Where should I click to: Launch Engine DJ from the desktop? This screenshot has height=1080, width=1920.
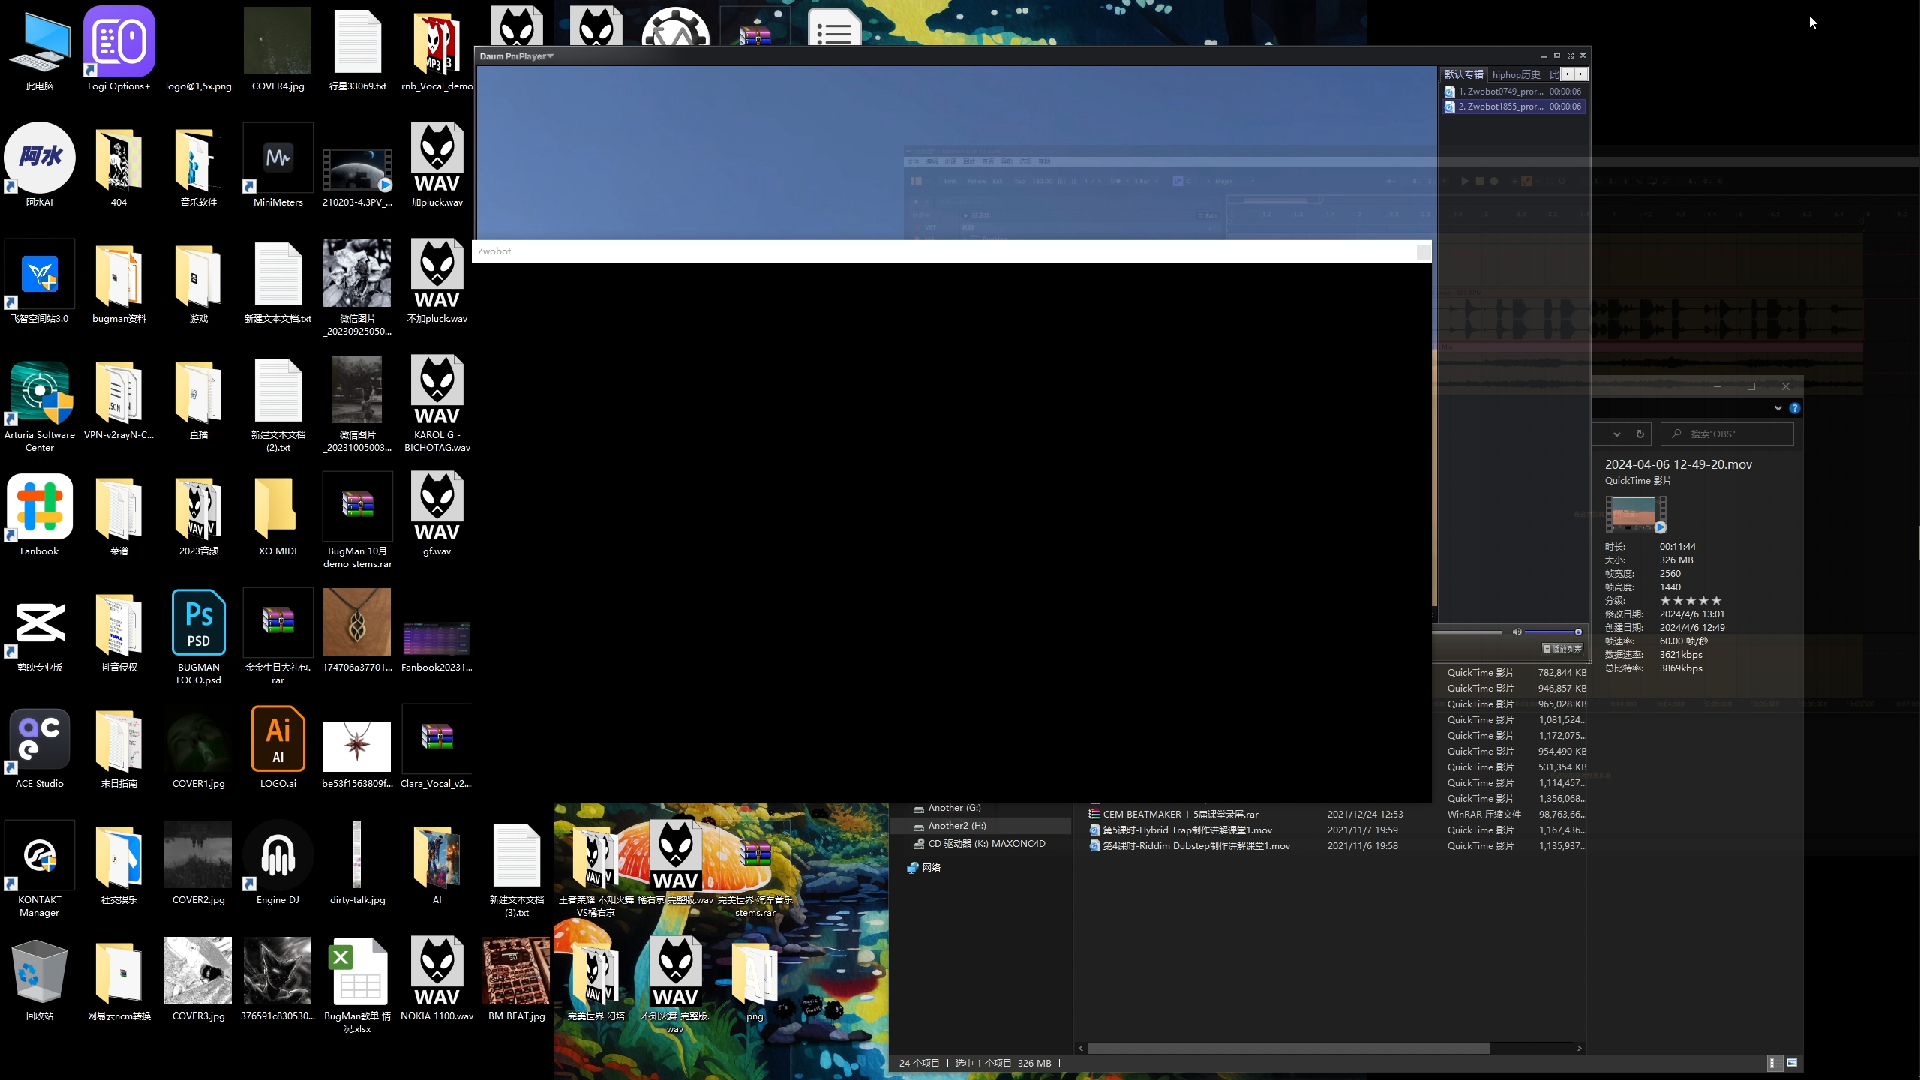pos(278,864)
